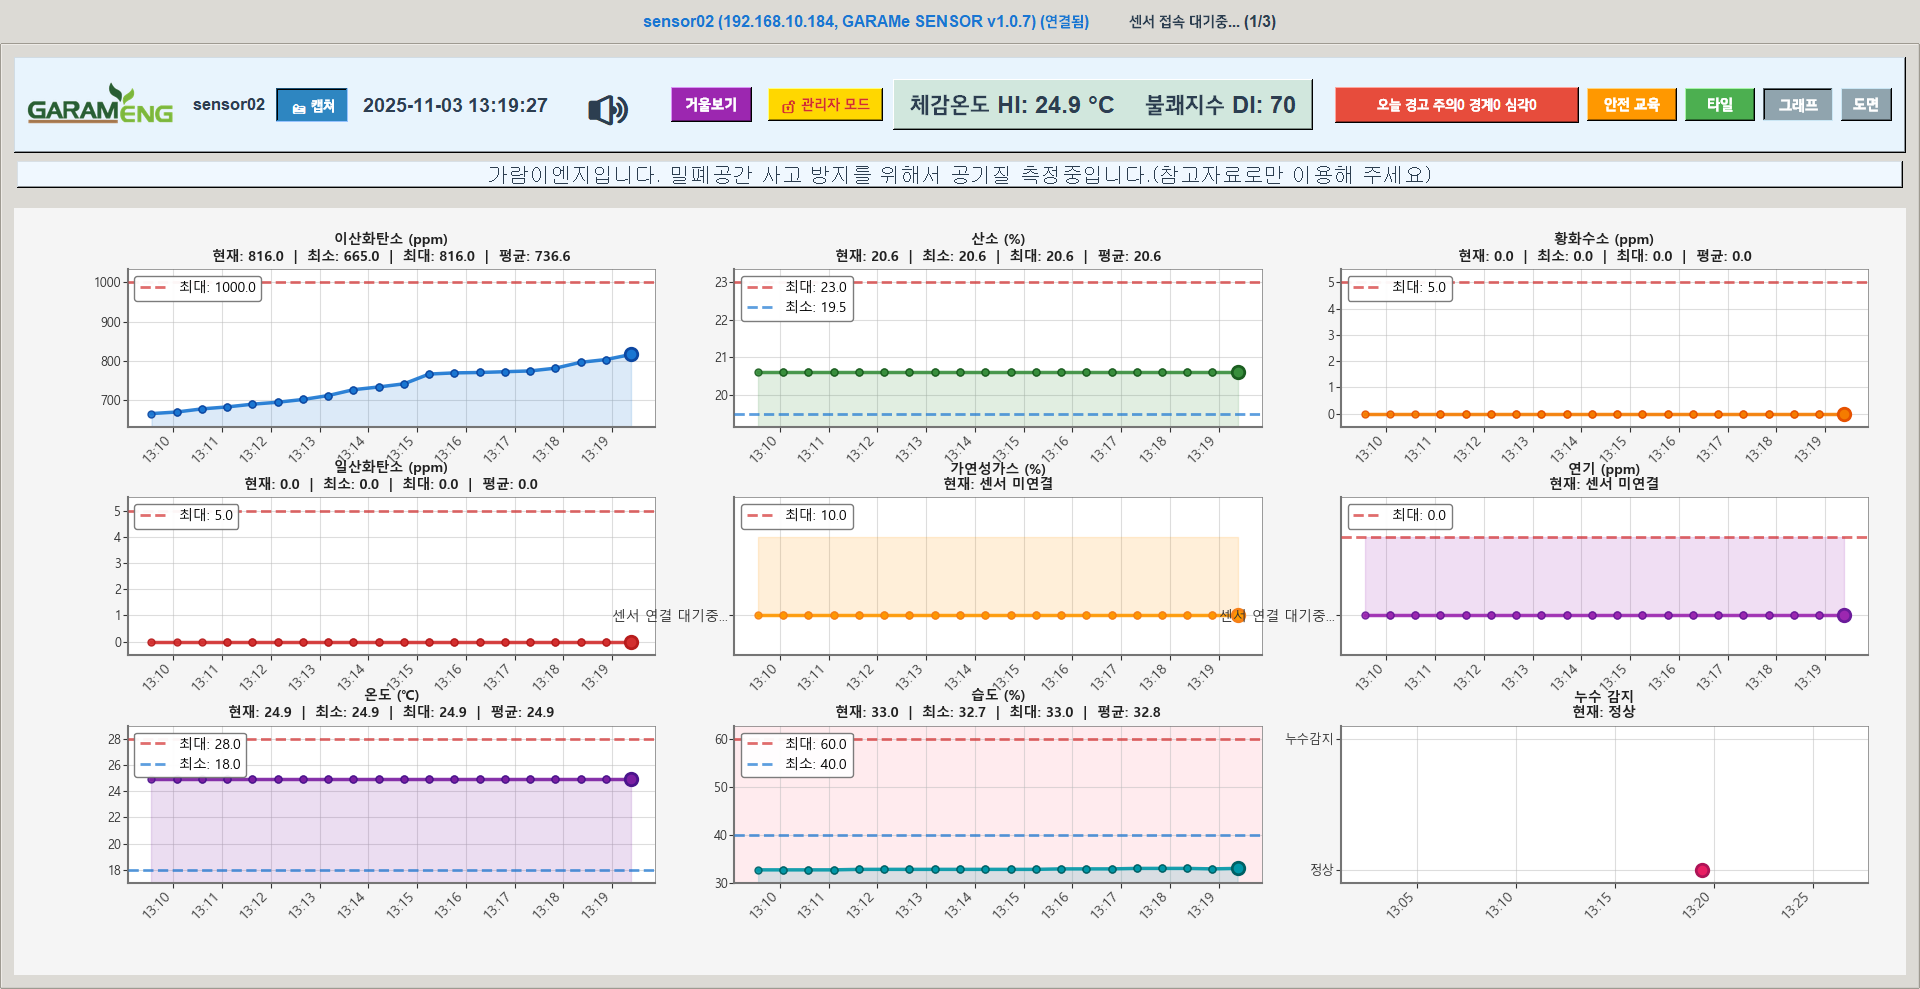Select the latest CO2 data point
This screenshot has width=1920, height=989.
(631, 354)
